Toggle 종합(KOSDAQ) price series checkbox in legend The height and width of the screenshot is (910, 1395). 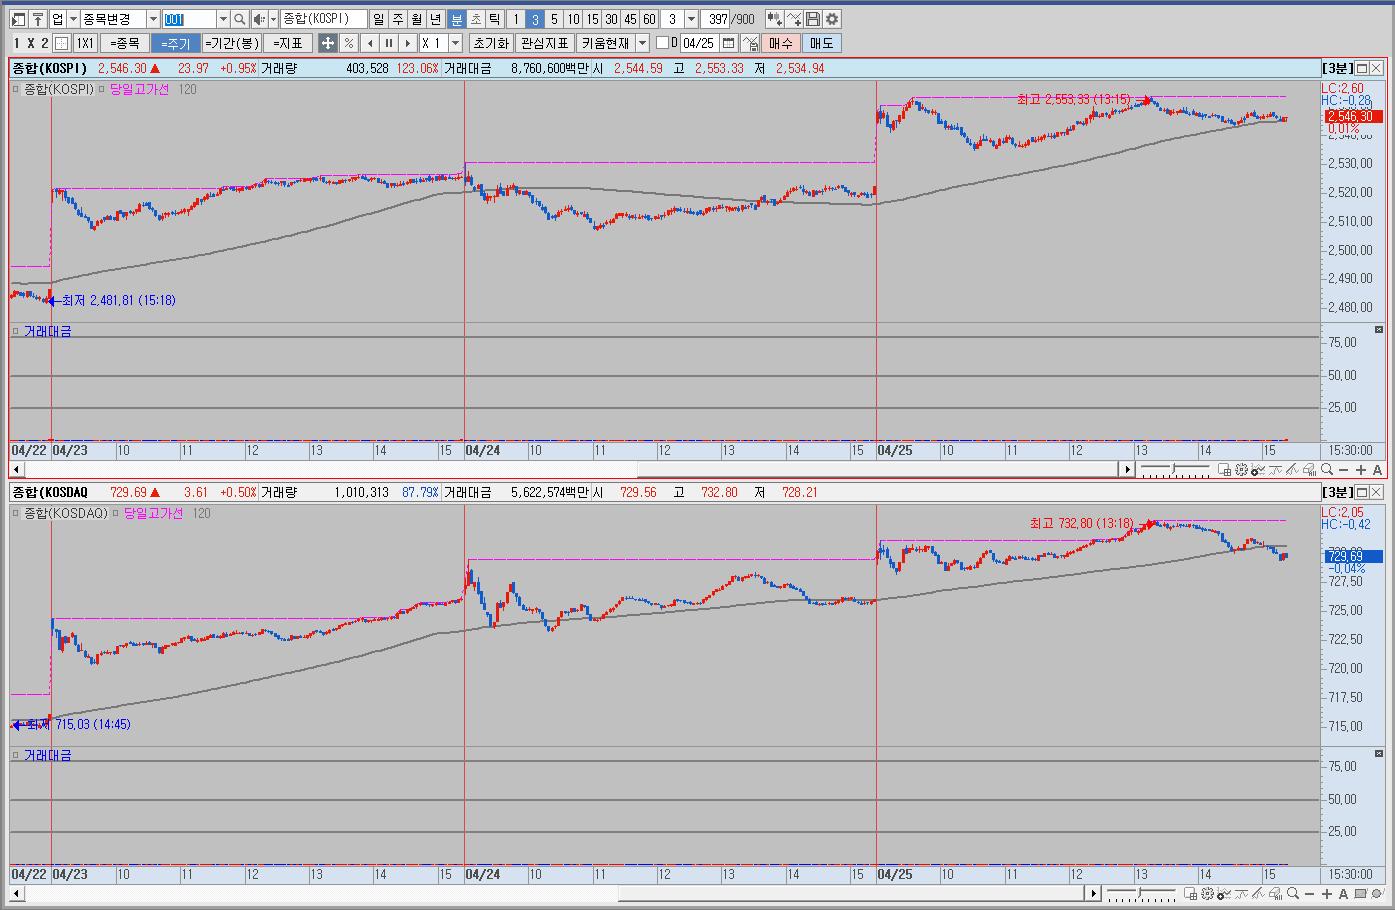tap(16, 514)
